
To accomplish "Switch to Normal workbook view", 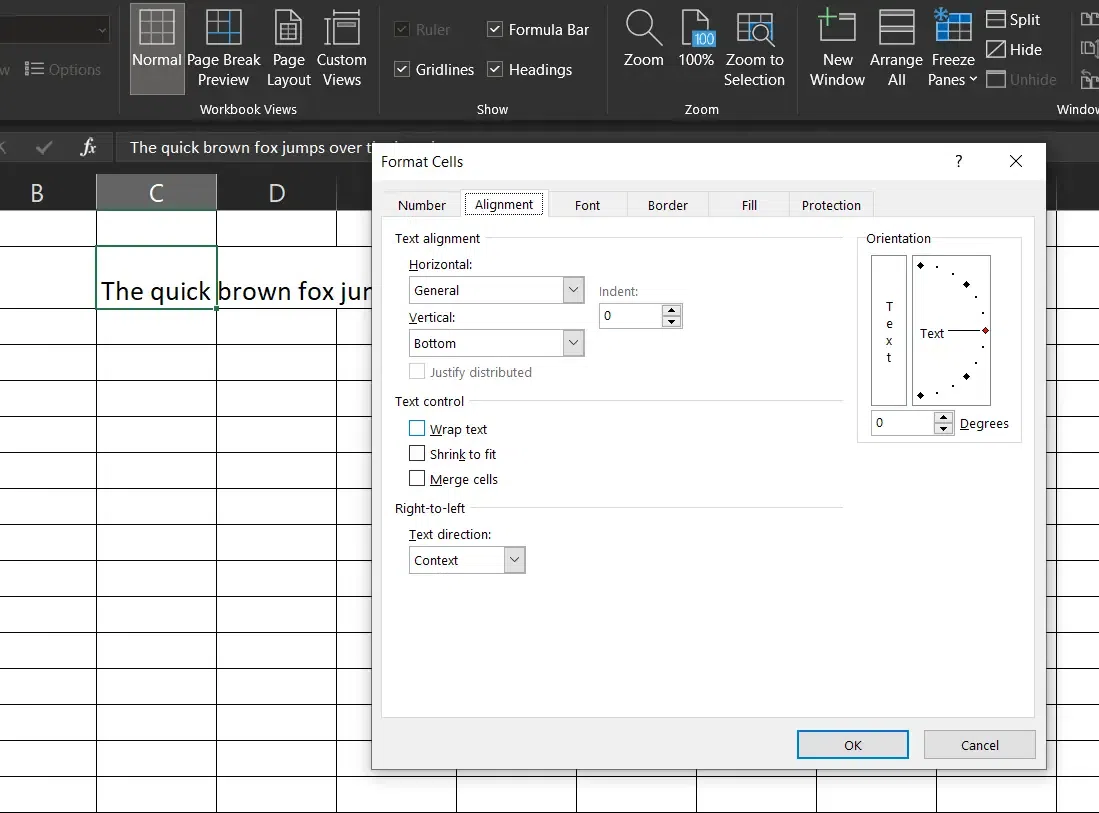I will coord(157,48).
